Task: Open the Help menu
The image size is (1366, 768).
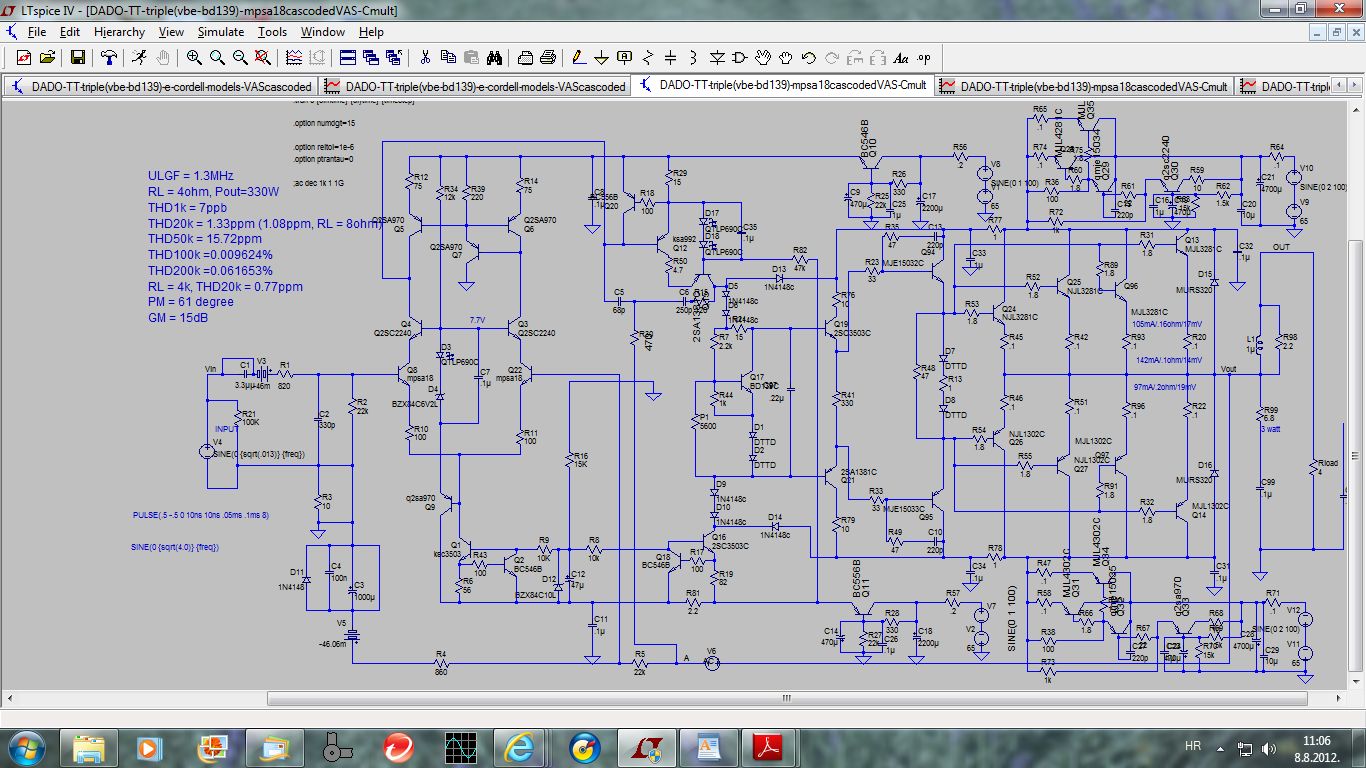Action: [371, 32]
